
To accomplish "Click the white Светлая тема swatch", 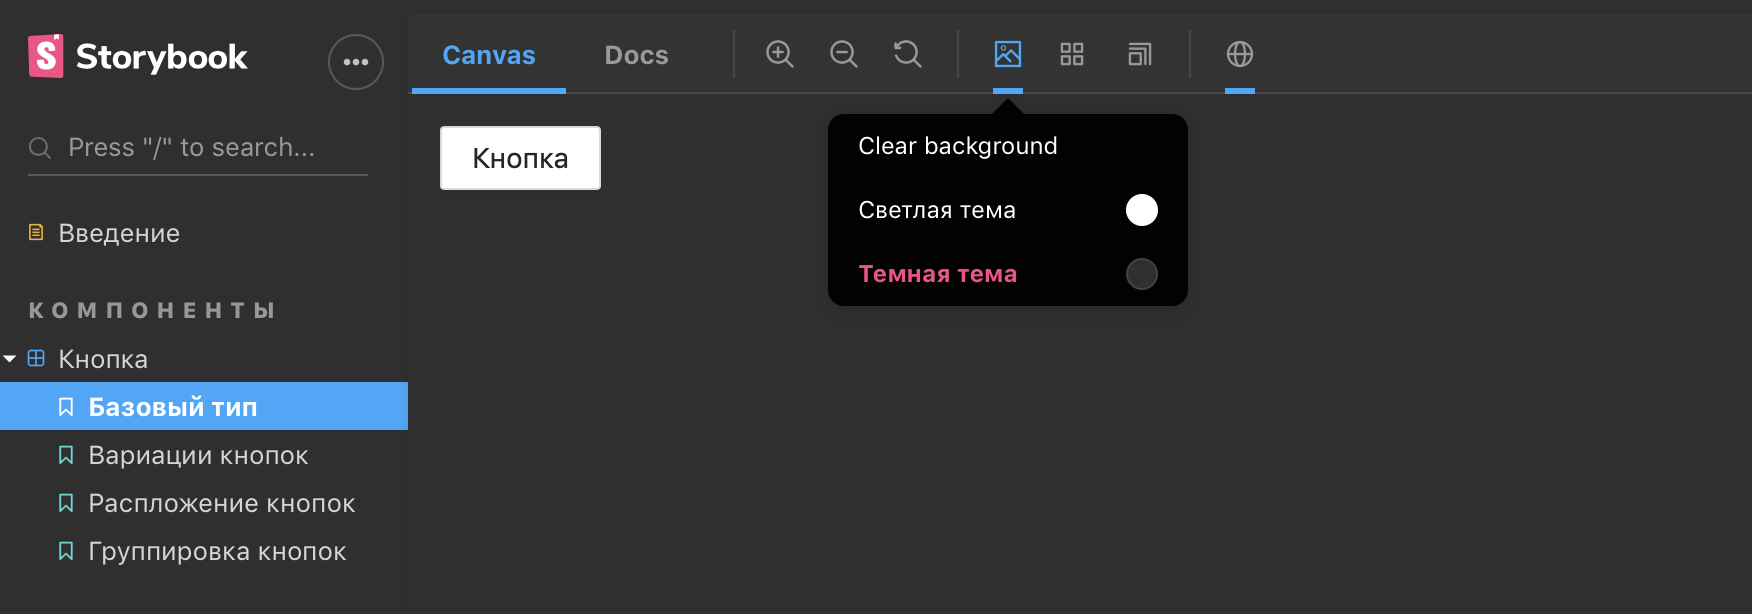I will point(1142,210).
